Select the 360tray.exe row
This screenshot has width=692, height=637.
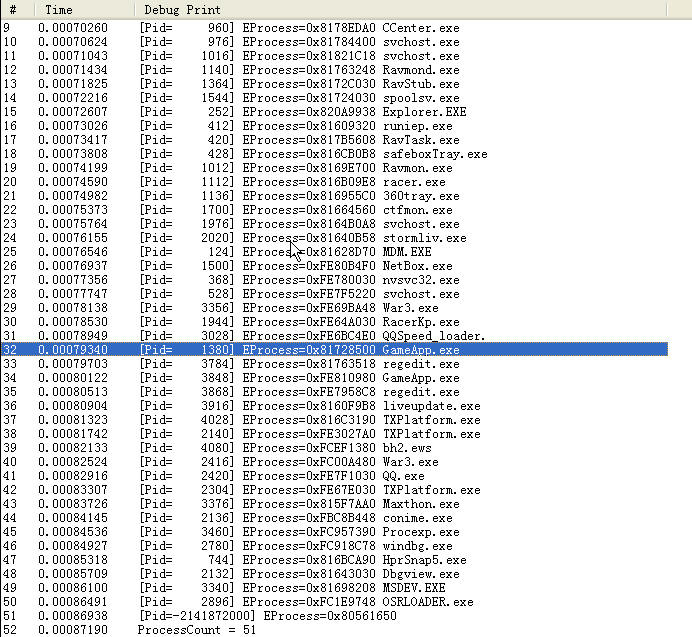click(x=335, y=196)
